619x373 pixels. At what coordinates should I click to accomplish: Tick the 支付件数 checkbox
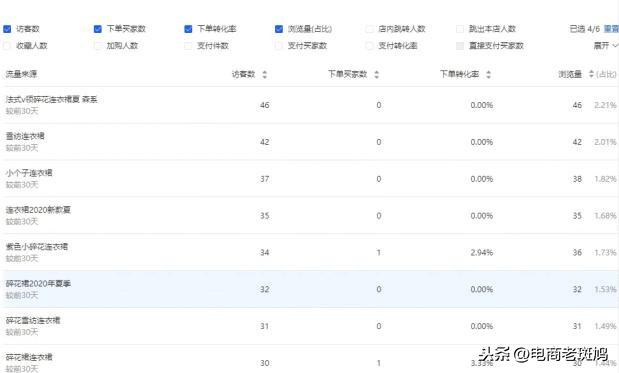[188, 46]
